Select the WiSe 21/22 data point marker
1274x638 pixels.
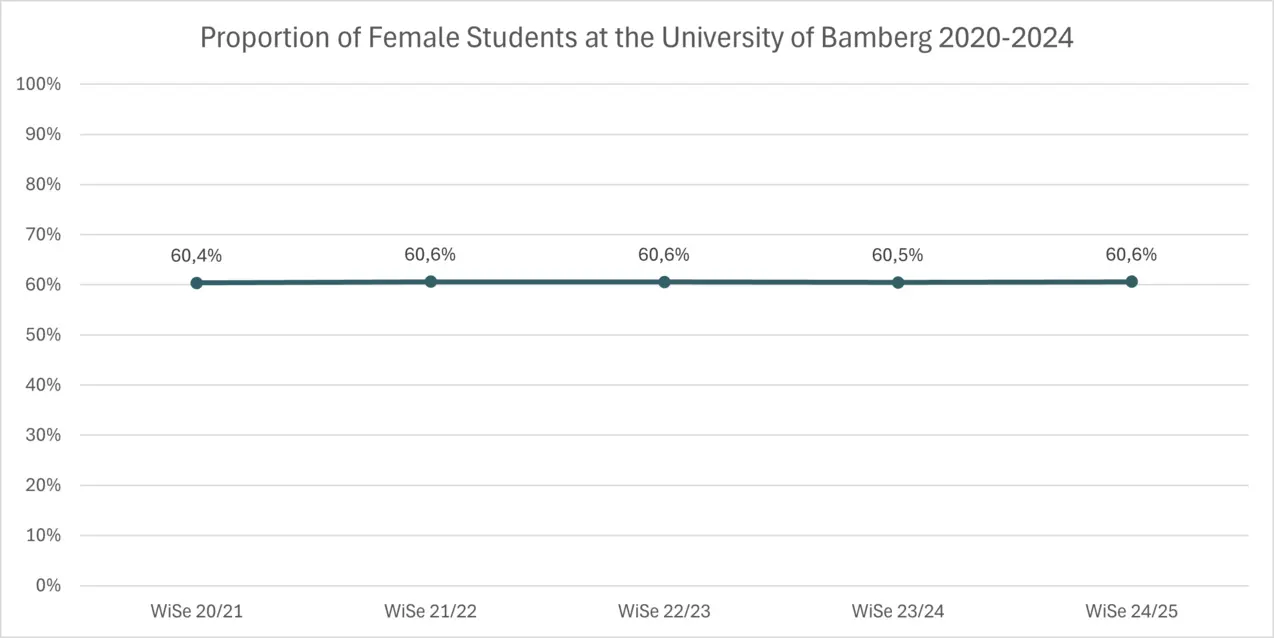coord(431,282)
